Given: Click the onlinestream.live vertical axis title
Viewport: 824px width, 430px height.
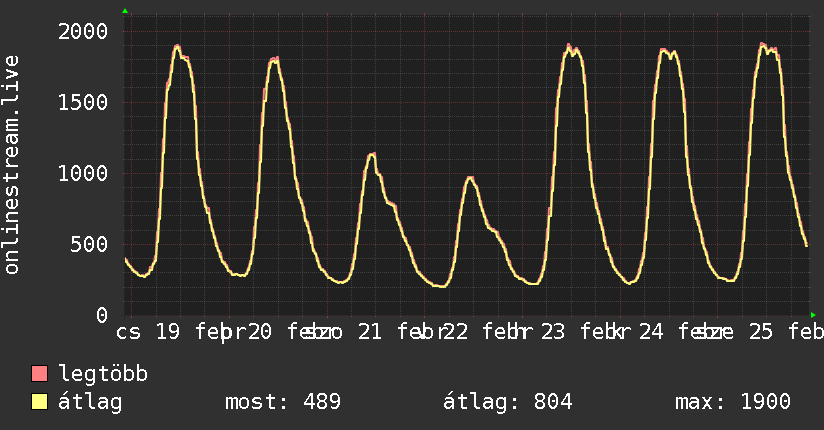Looking at the screenshot, I should click(12, 165).
